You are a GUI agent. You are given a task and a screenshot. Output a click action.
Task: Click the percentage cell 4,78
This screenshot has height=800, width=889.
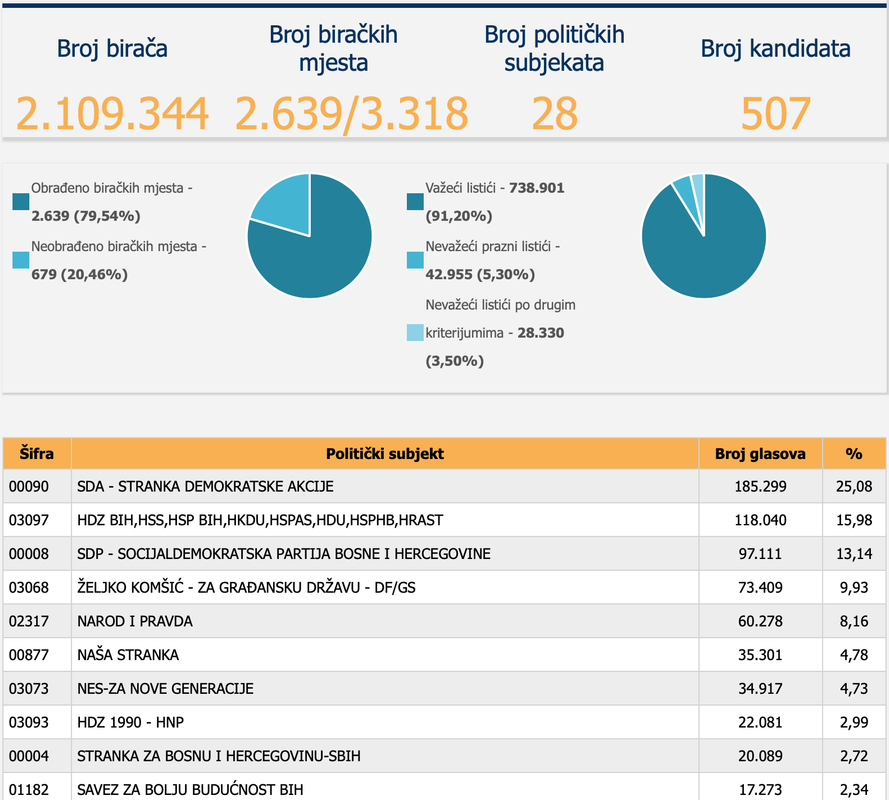click(x=854, y=655)
